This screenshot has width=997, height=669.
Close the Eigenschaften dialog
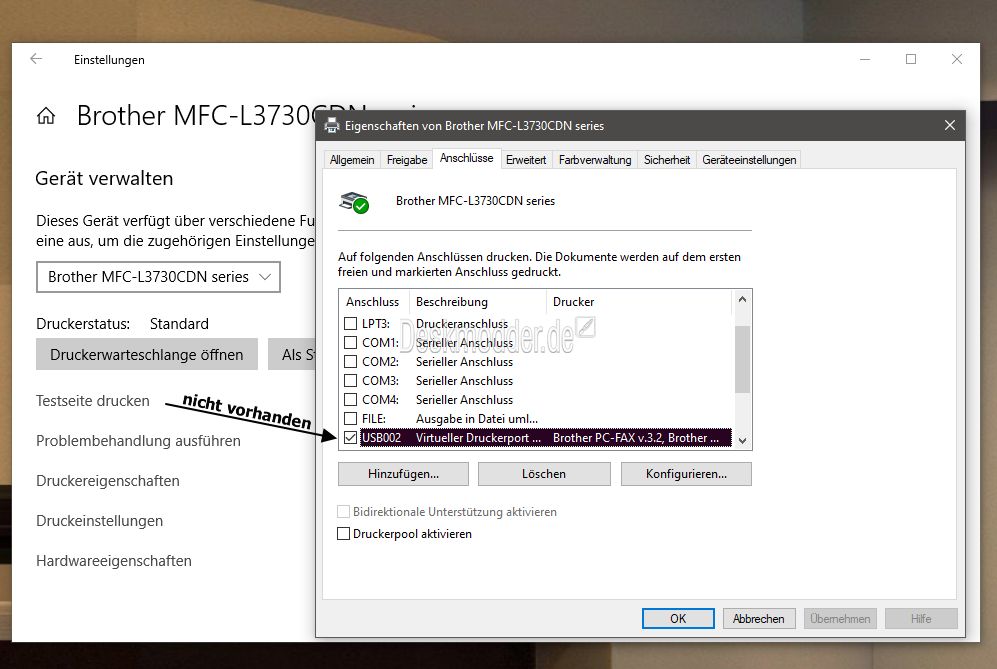click(950, 125)
